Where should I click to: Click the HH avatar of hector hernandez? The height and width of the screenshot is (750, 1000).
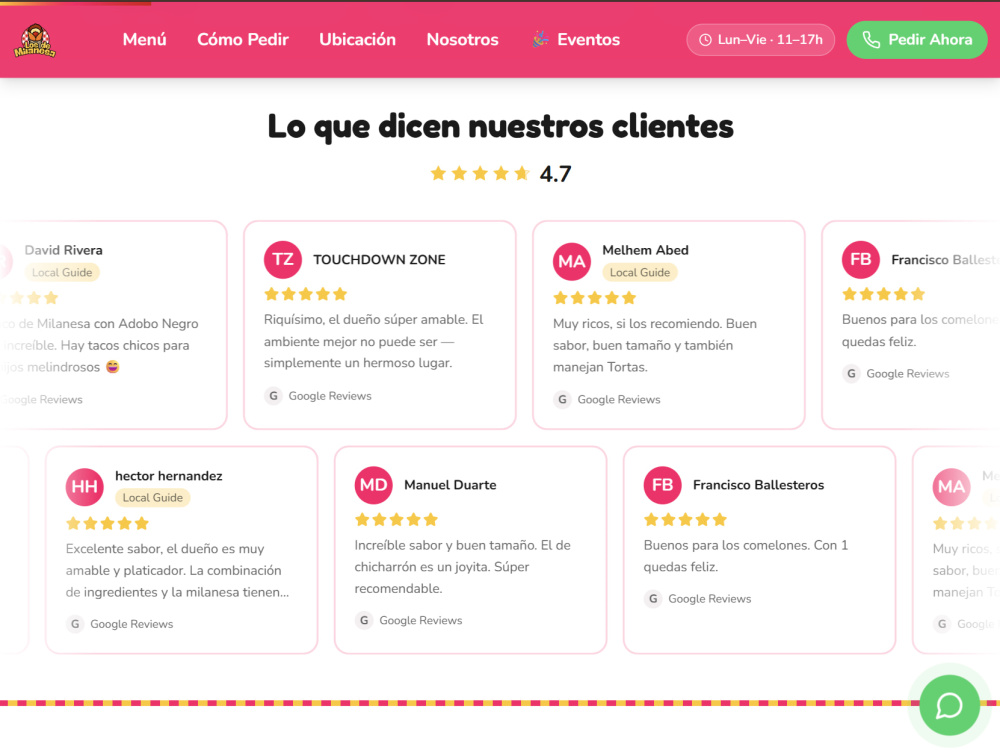84,487
